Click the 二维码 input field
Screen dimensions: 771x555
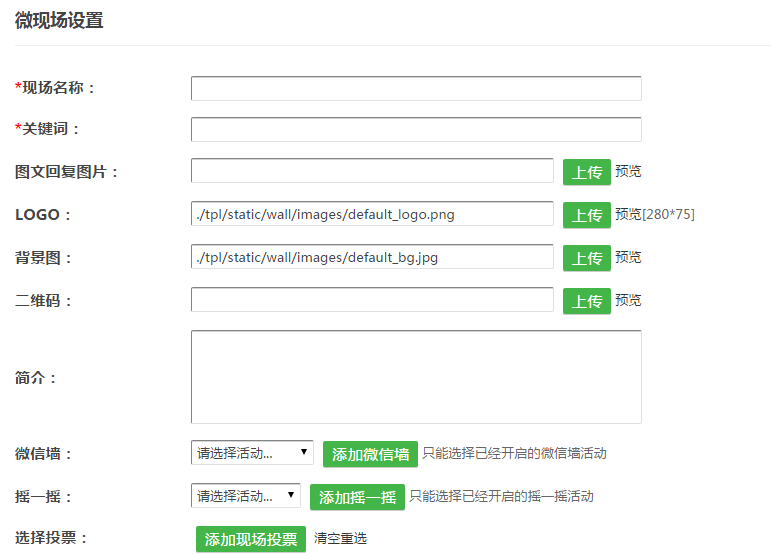tap(371, 300)
